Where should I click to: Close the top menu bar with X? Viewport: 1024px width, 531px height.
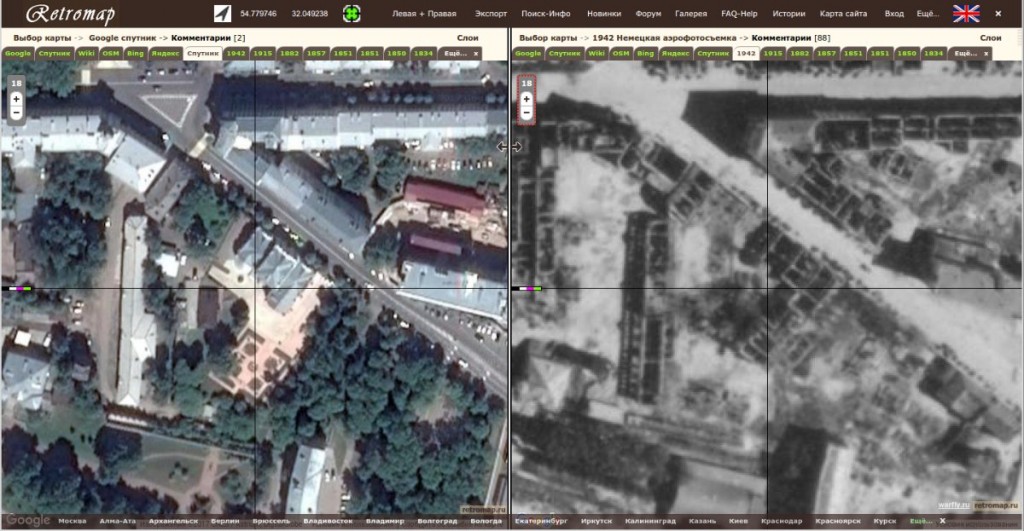(x=998, y=13)
